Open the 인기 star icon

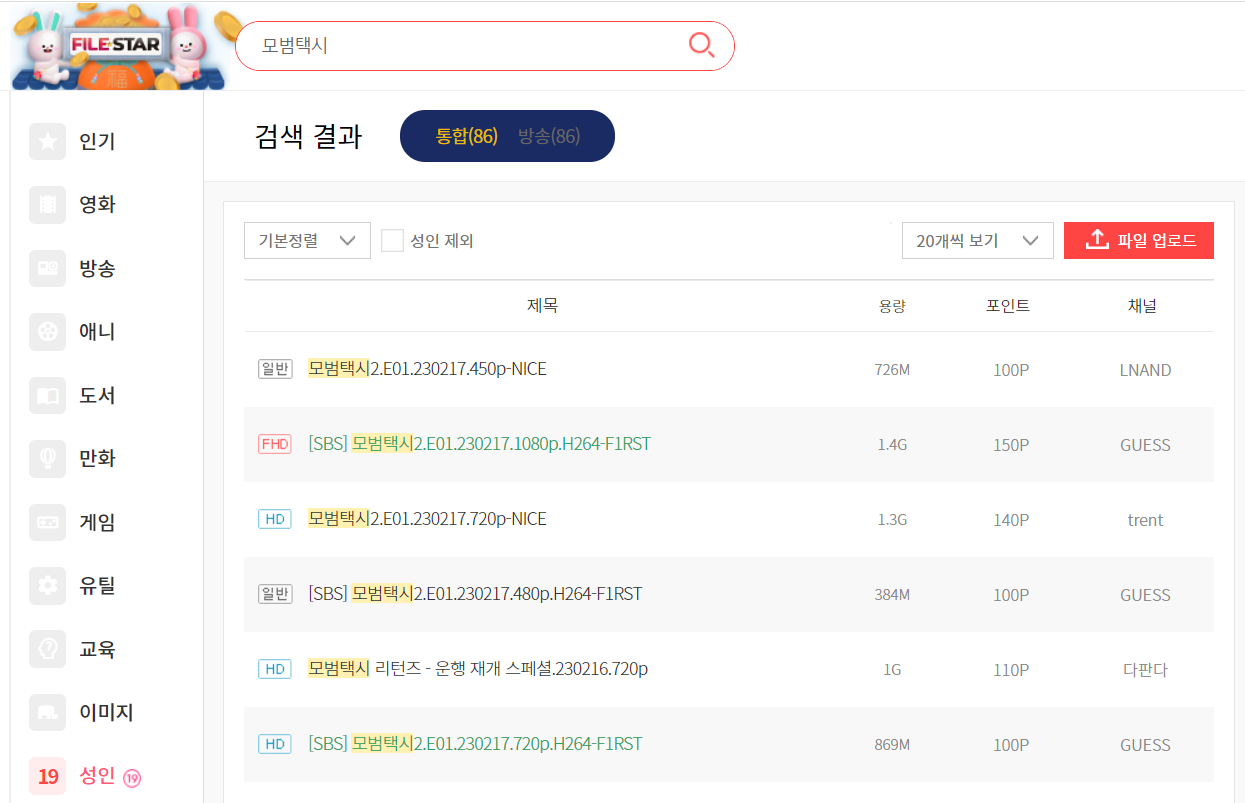[x=48, y=142]
